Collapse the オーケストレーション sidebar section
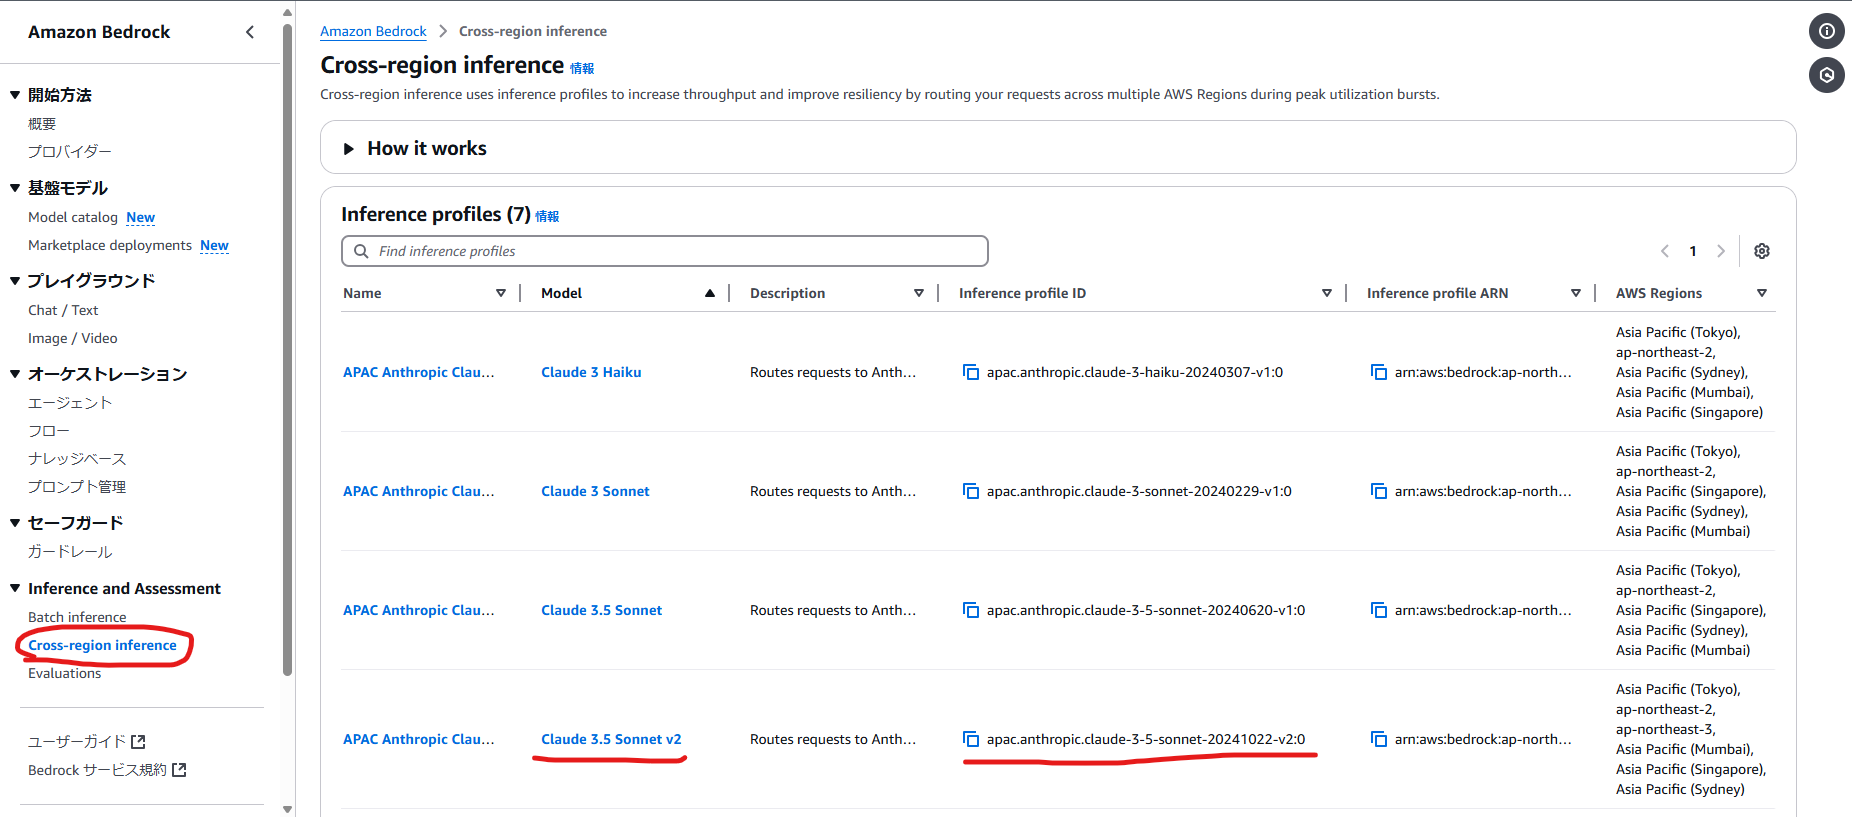The image size is (1852, 817). pyautogui.click(x=15, y=374)
